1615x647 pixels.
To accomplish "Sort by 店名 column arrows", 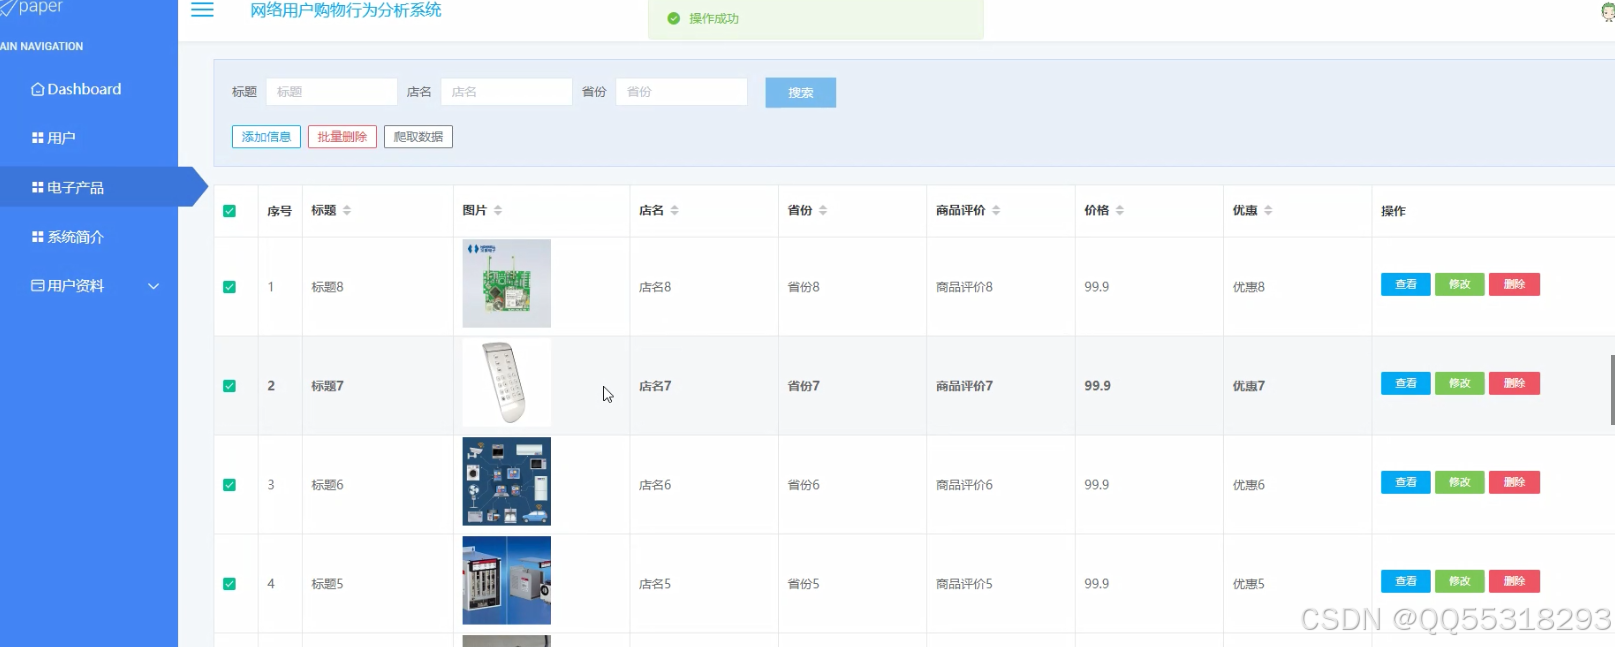I will point(675,210).
